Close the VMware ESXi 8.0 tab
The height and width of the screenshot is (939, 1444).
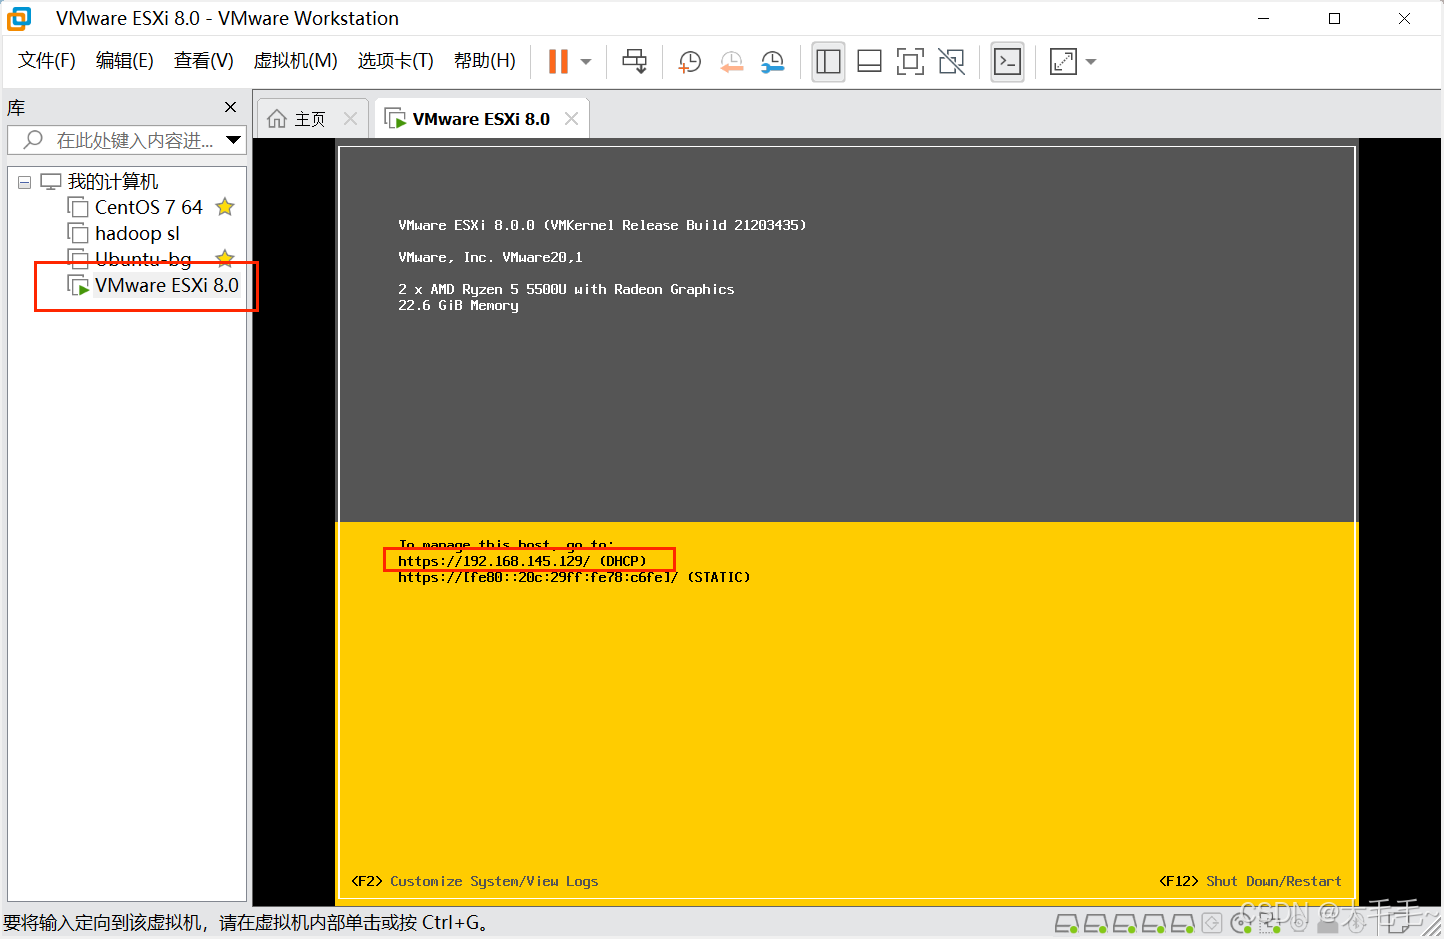571,118
